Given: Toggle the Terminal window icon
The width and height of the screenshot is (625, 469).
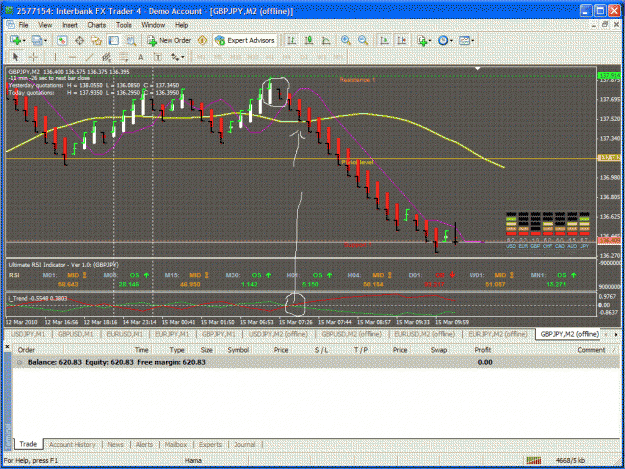Looking at the screenshot, I should (114, 40).
